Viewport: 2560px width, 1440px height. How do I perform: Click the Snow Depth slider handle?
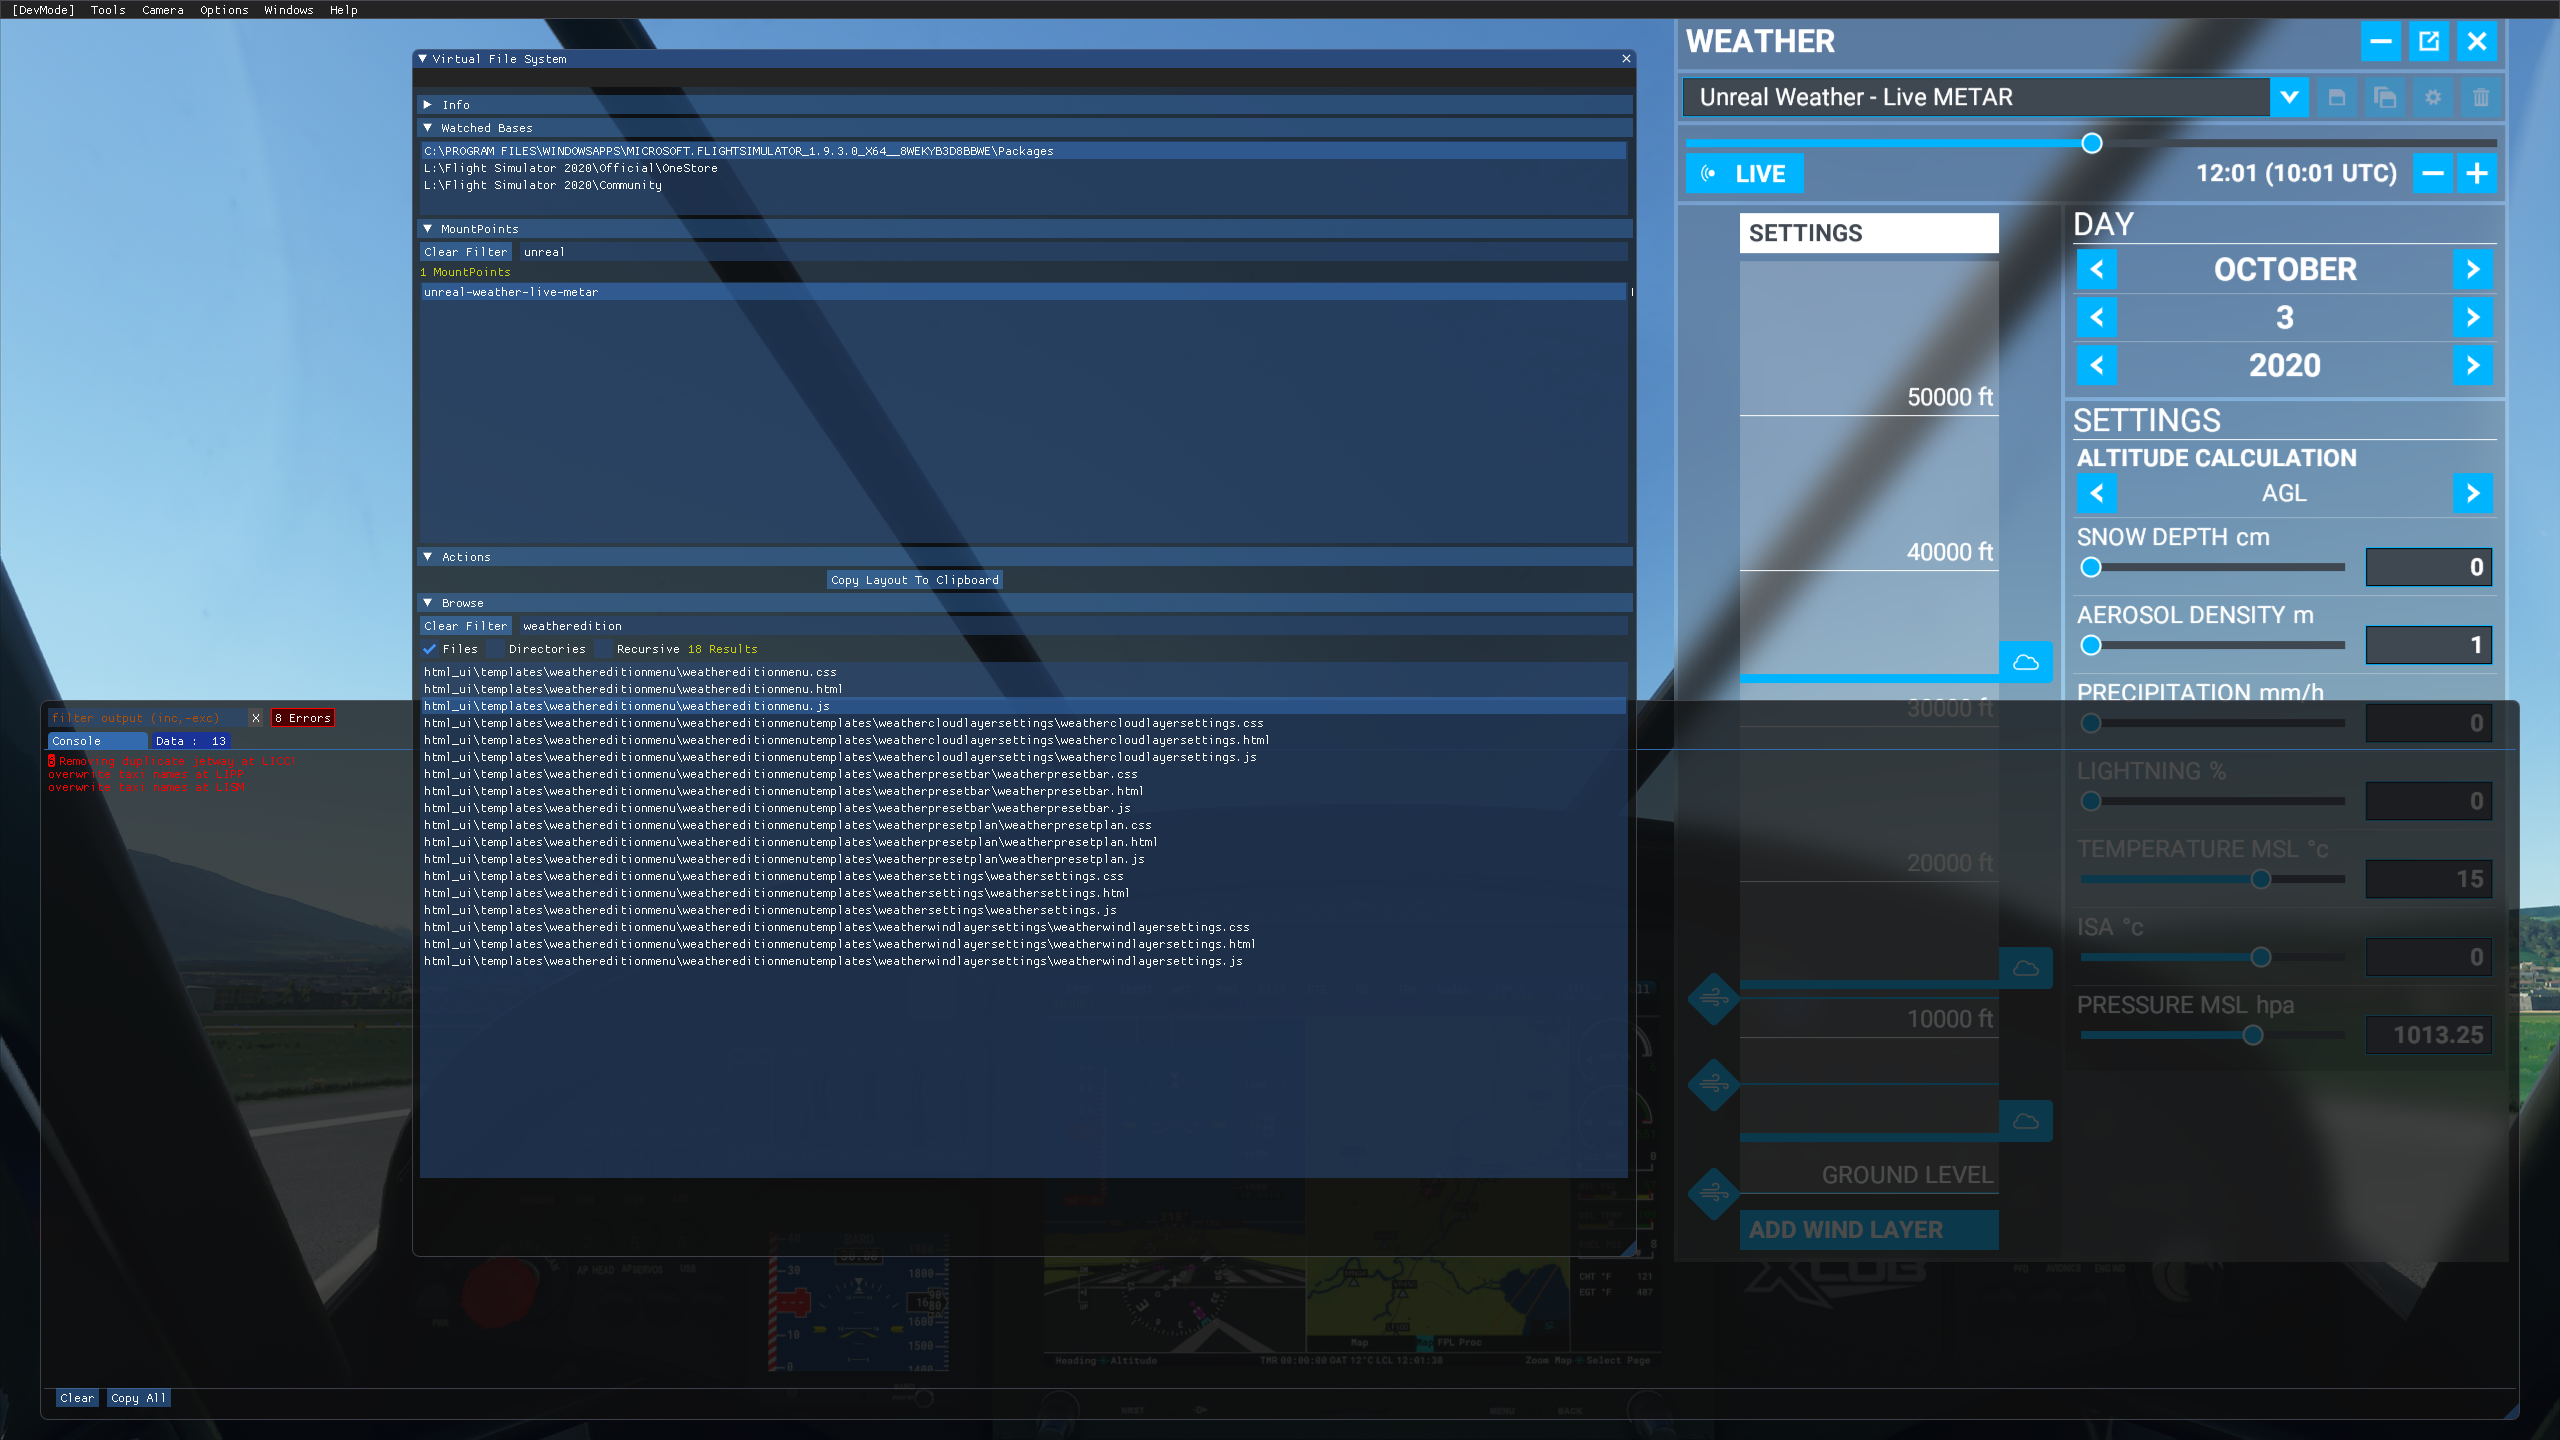point(2091,567)
